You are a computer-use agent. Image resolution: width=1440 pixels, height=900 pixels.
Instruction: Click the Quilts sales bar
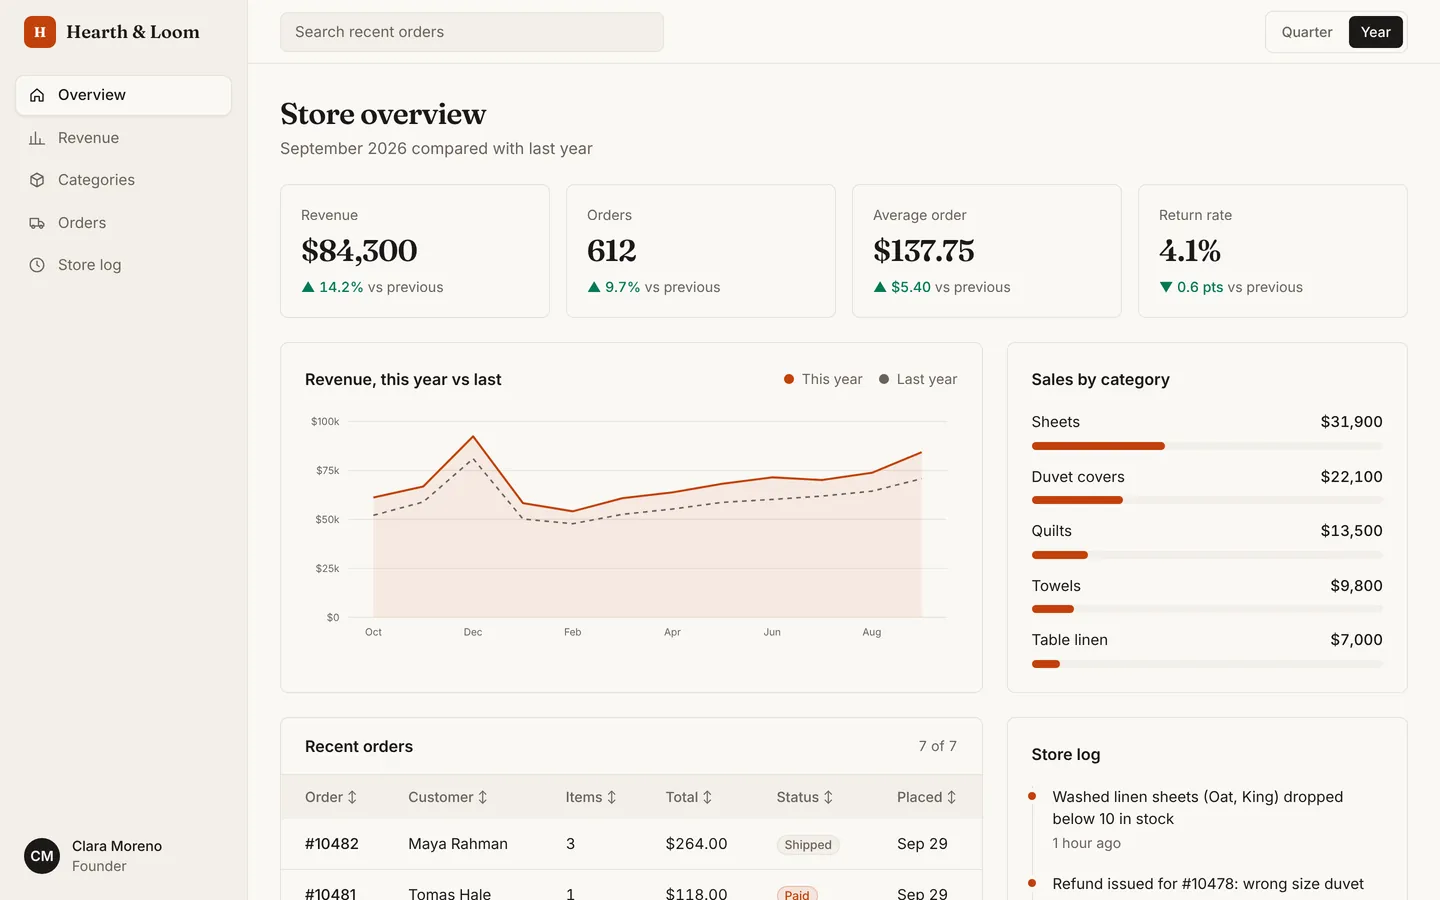[1207, 555]
